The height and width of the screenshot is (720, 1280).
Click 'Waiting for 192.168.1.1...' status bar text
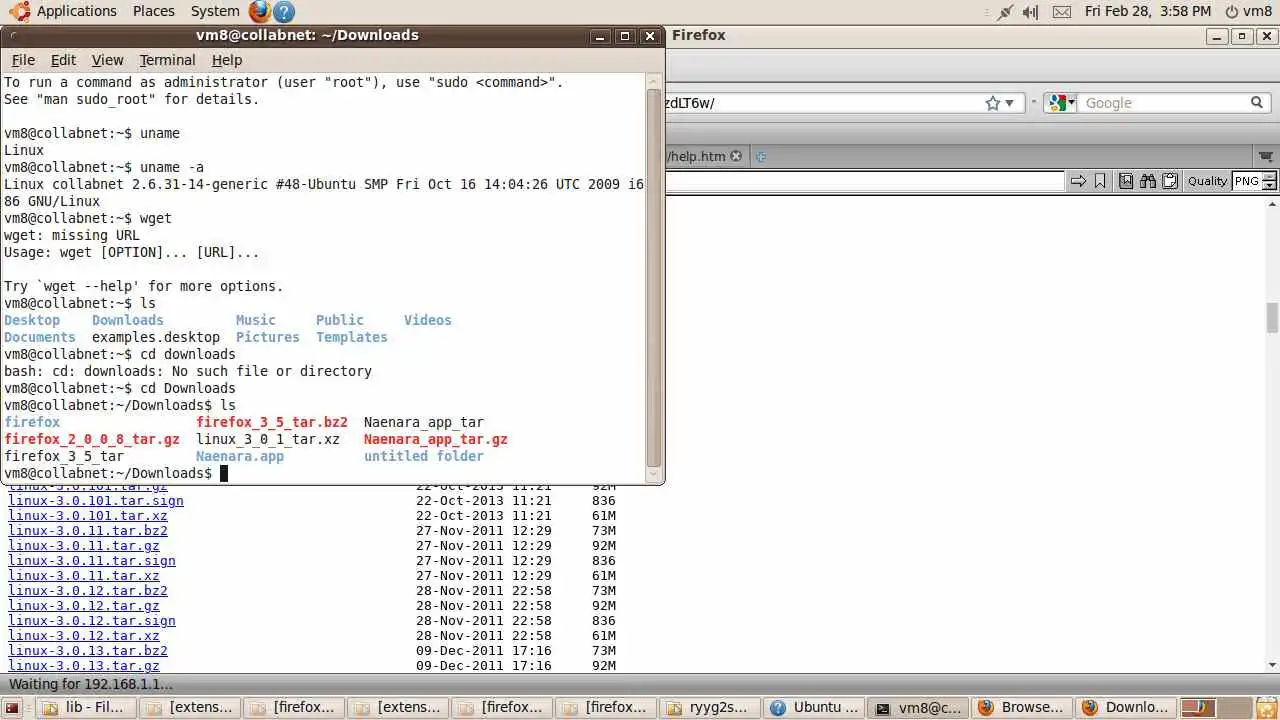91,684
